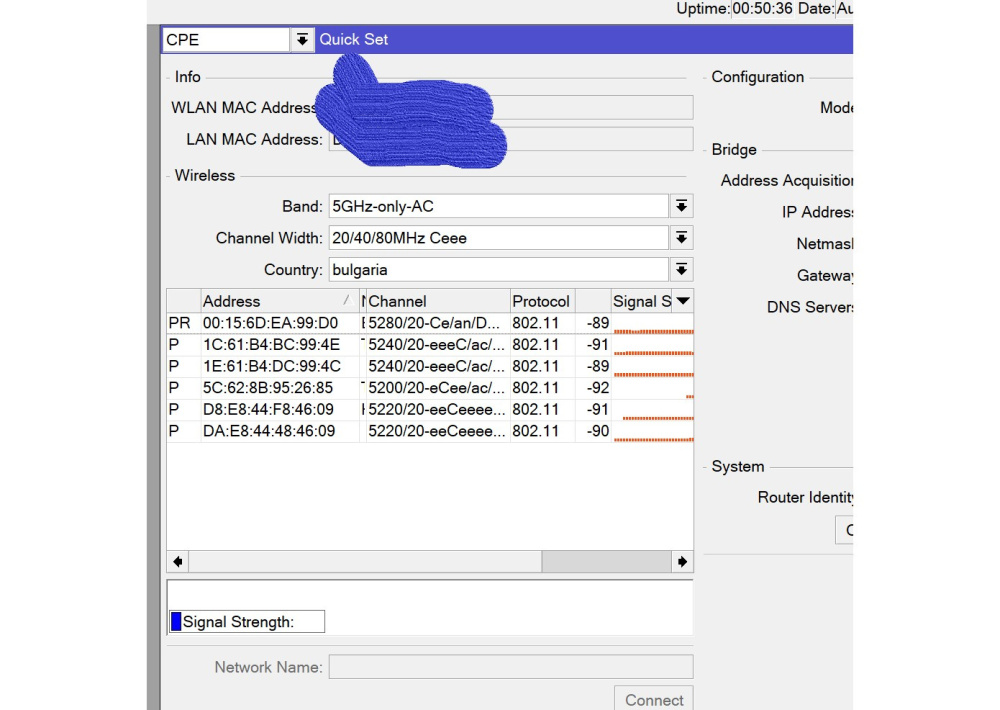Open the CPE Quick Set mode dropdown
The height and width of the screenshot is (710, 1000).
click(x=302, y=40)
